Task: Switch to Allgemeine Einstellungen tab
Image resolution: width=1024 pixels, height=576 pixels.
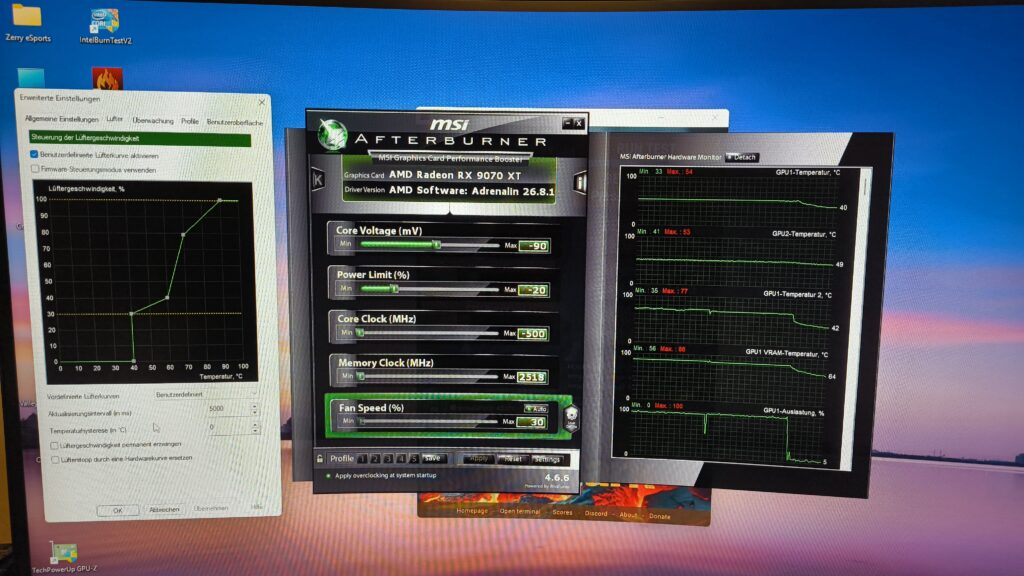Action: coord(61,119)
